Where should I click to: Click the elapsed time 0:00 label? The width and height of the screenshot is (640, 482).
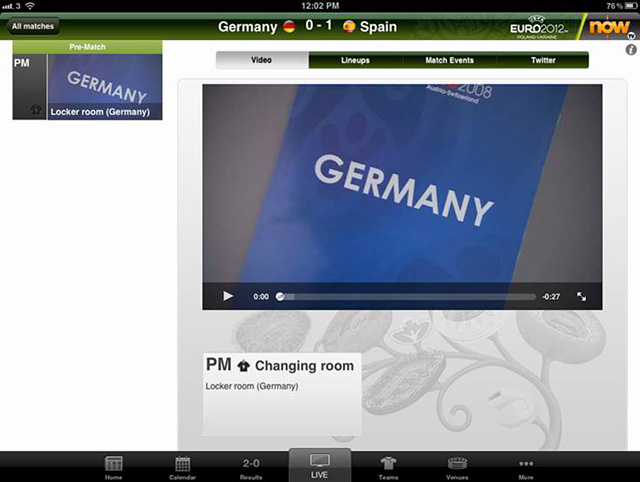coord(261,297)
